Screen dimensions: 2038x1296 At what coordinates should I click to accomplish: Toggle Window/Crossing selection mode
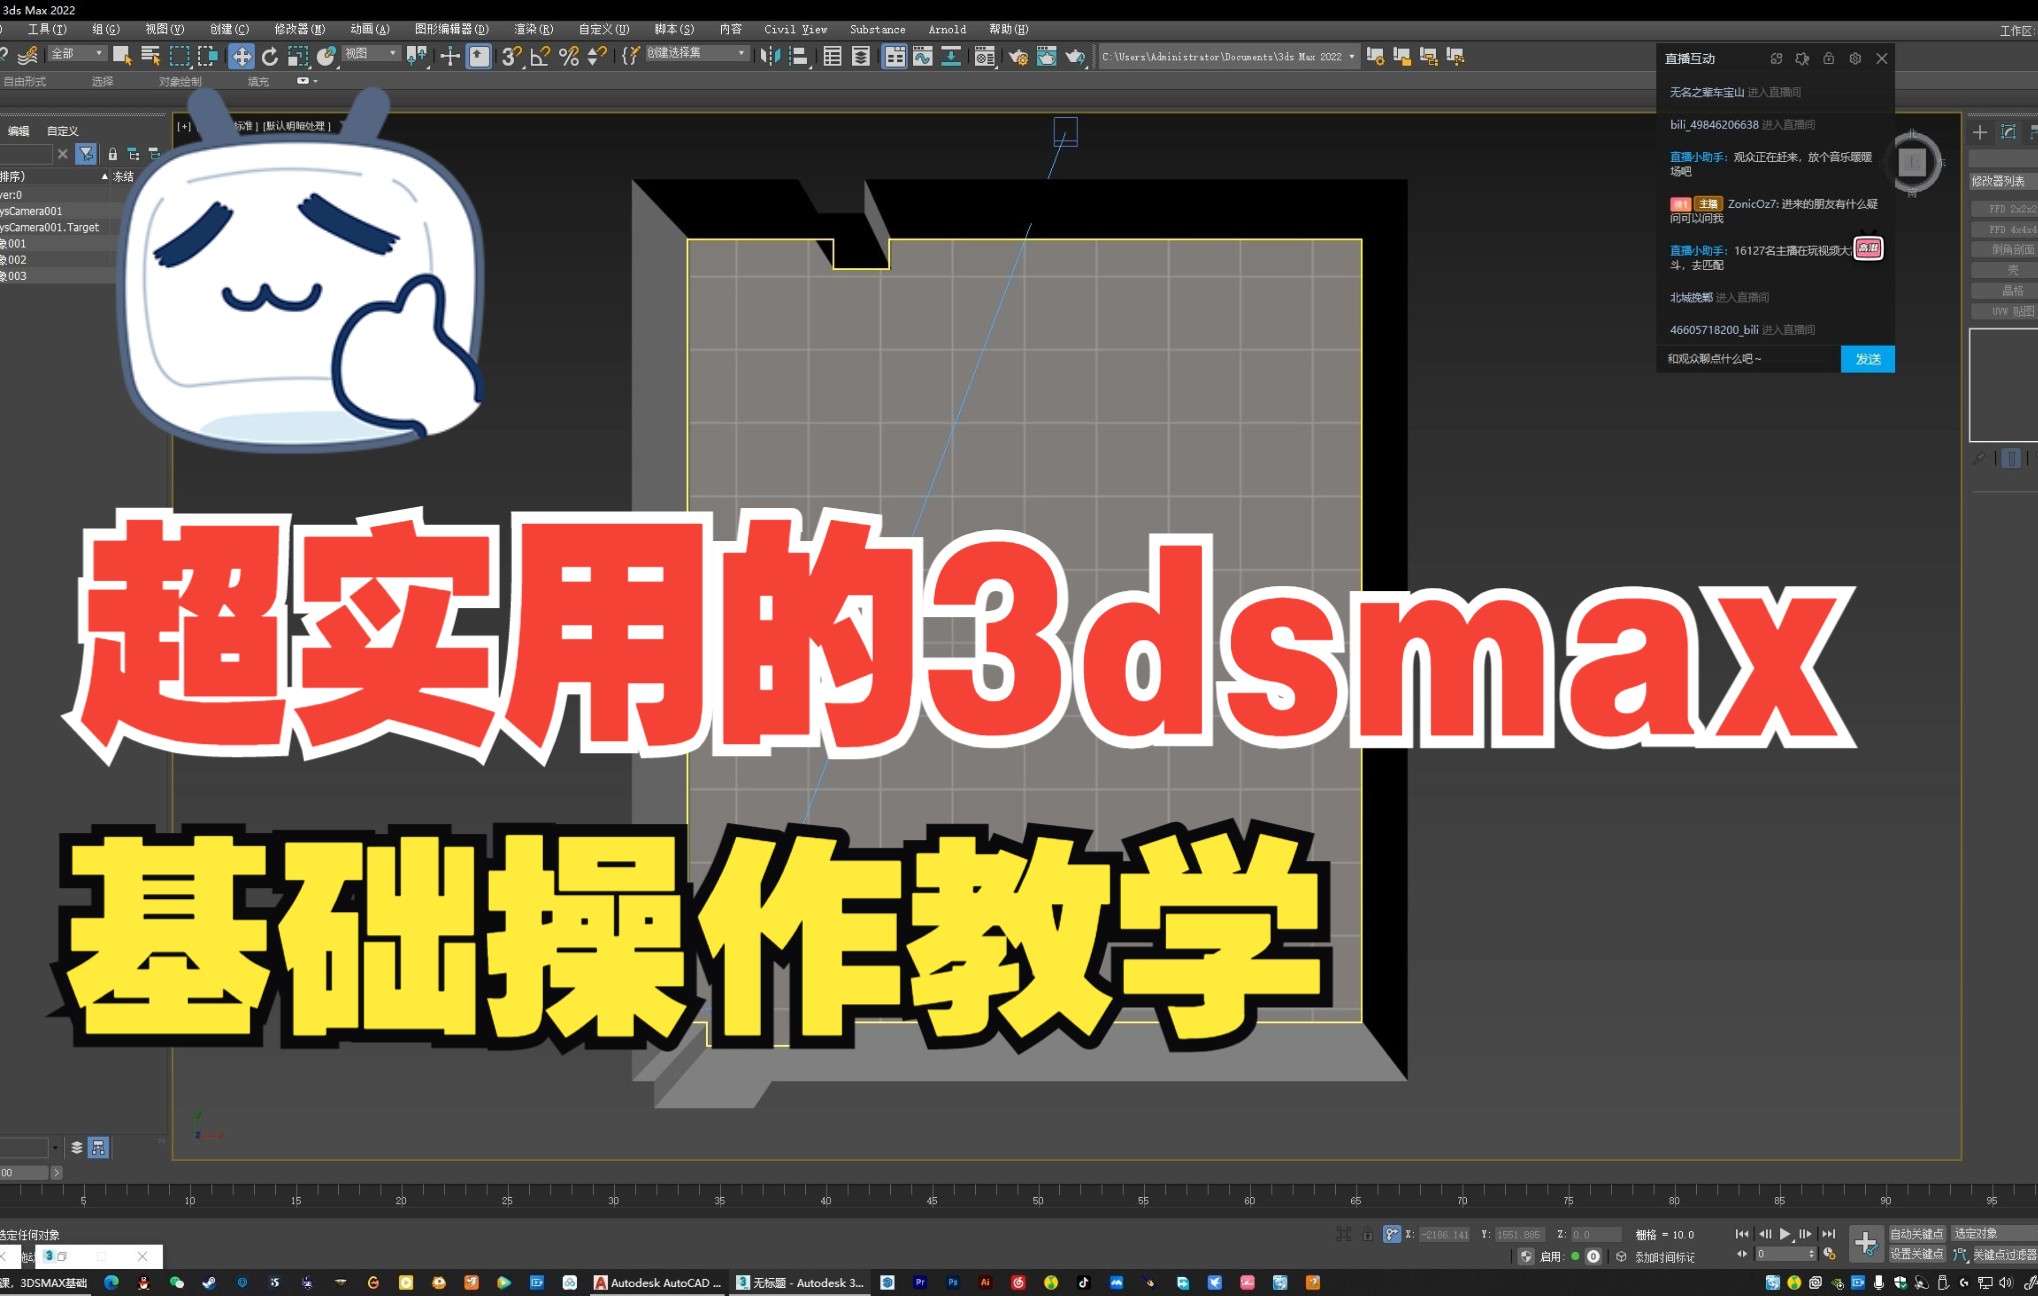pos(208,56)
